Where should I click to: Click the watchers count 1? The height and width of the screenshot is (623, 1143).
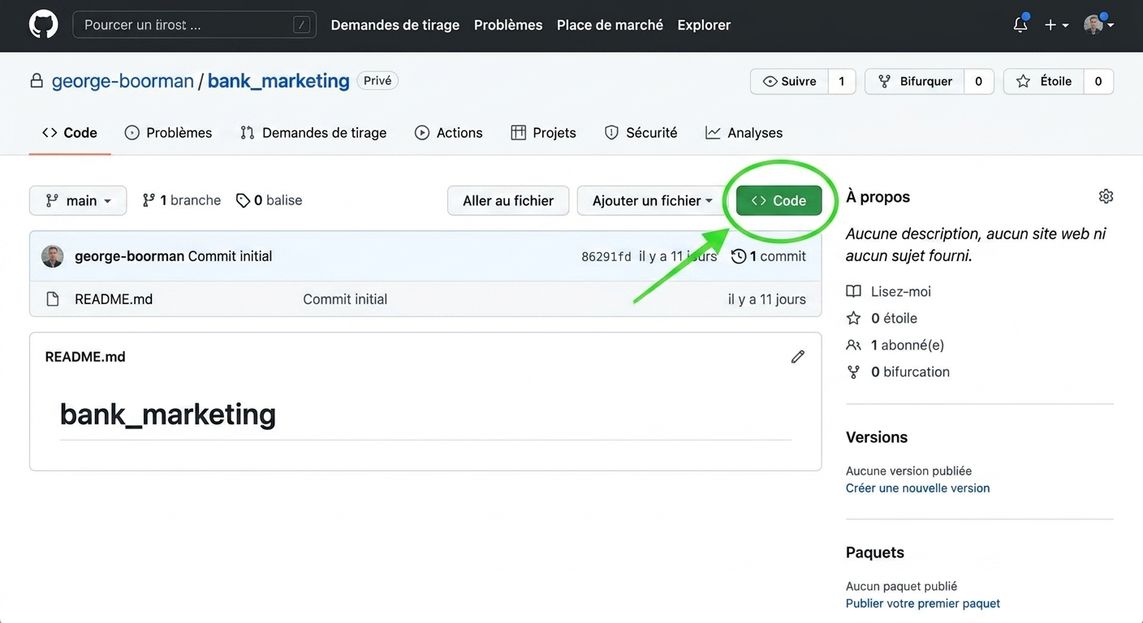pos(841,82)
